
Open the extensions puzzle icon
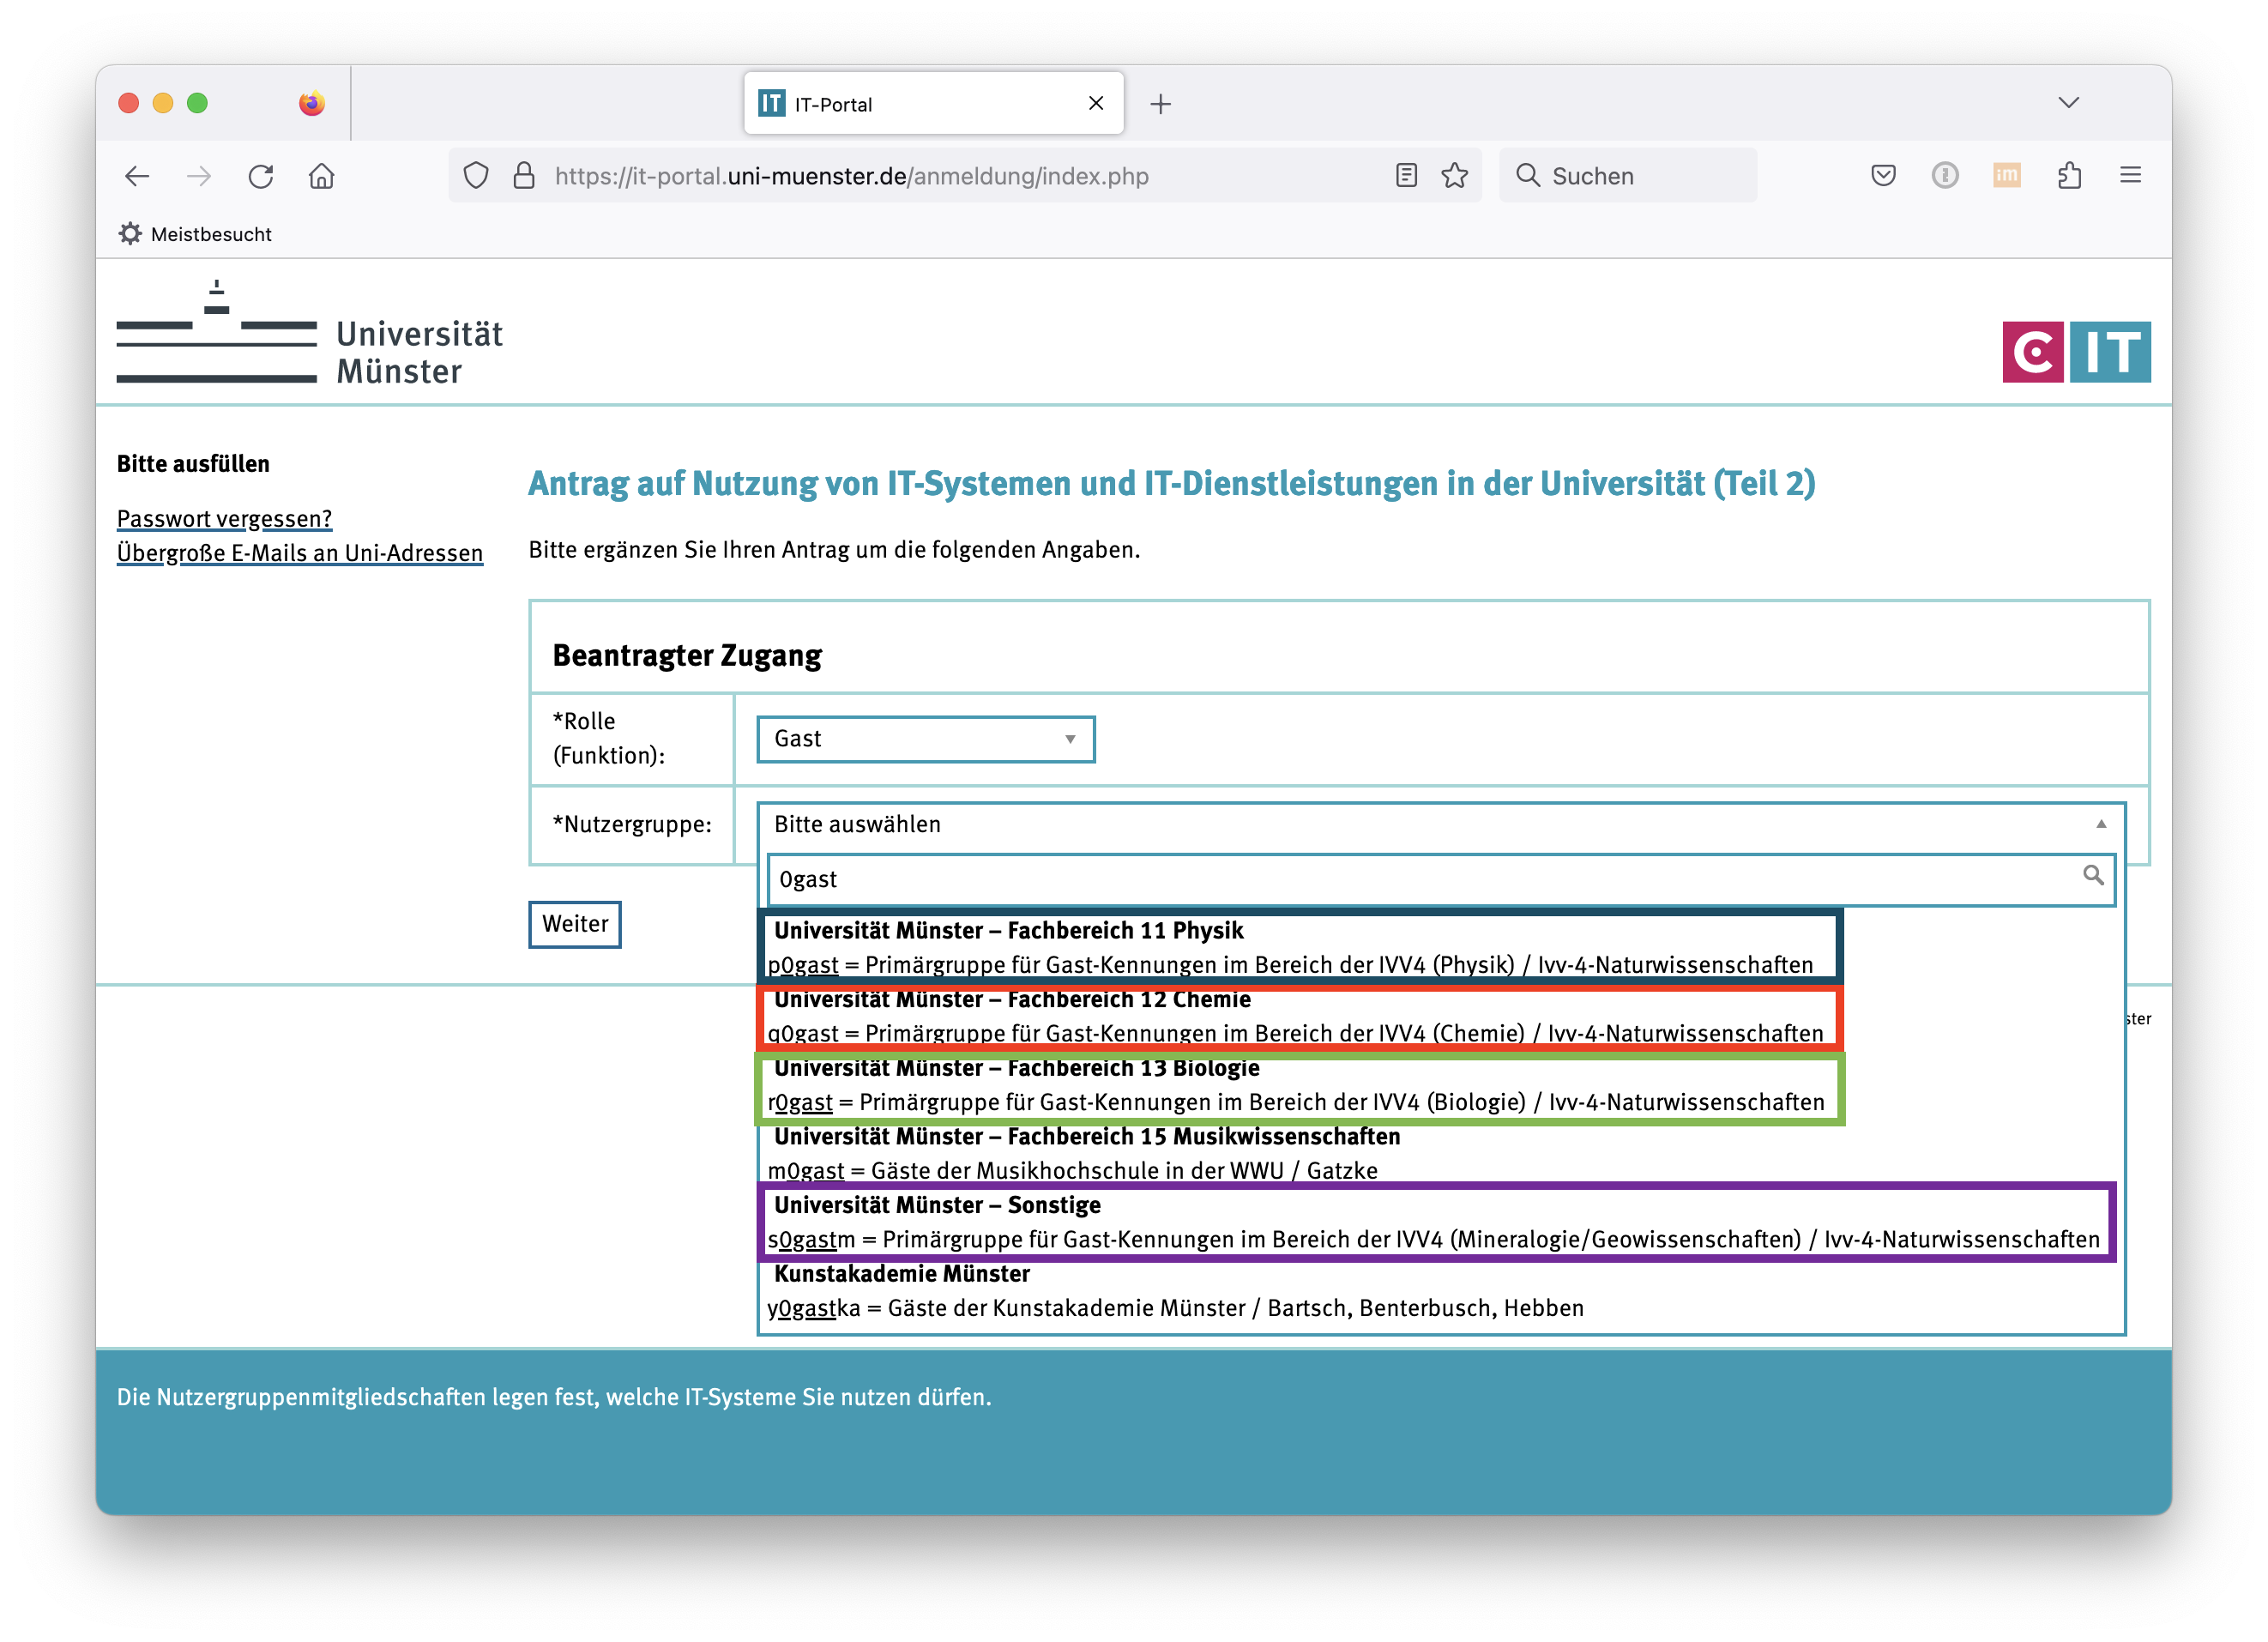2069,176
